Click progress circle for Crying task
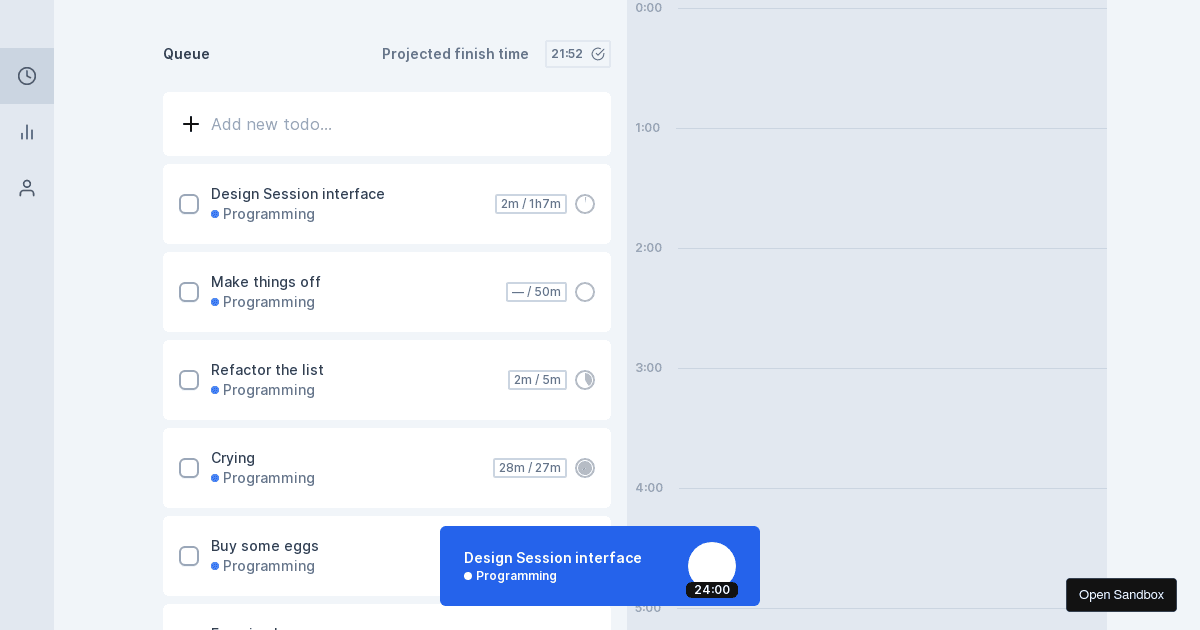 pyautogui.click(x=585, y=468)
